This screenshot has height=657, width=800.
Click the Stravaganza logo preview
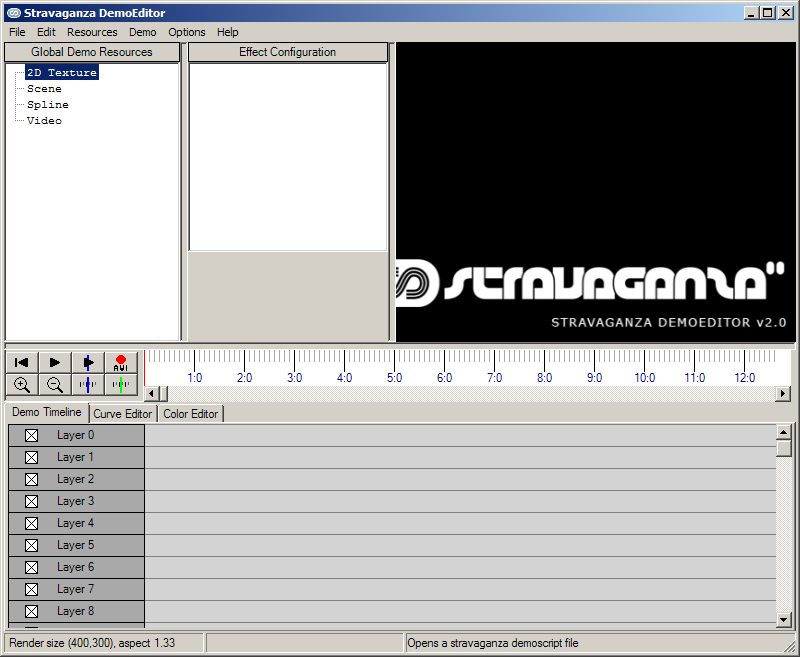point(595,192)
